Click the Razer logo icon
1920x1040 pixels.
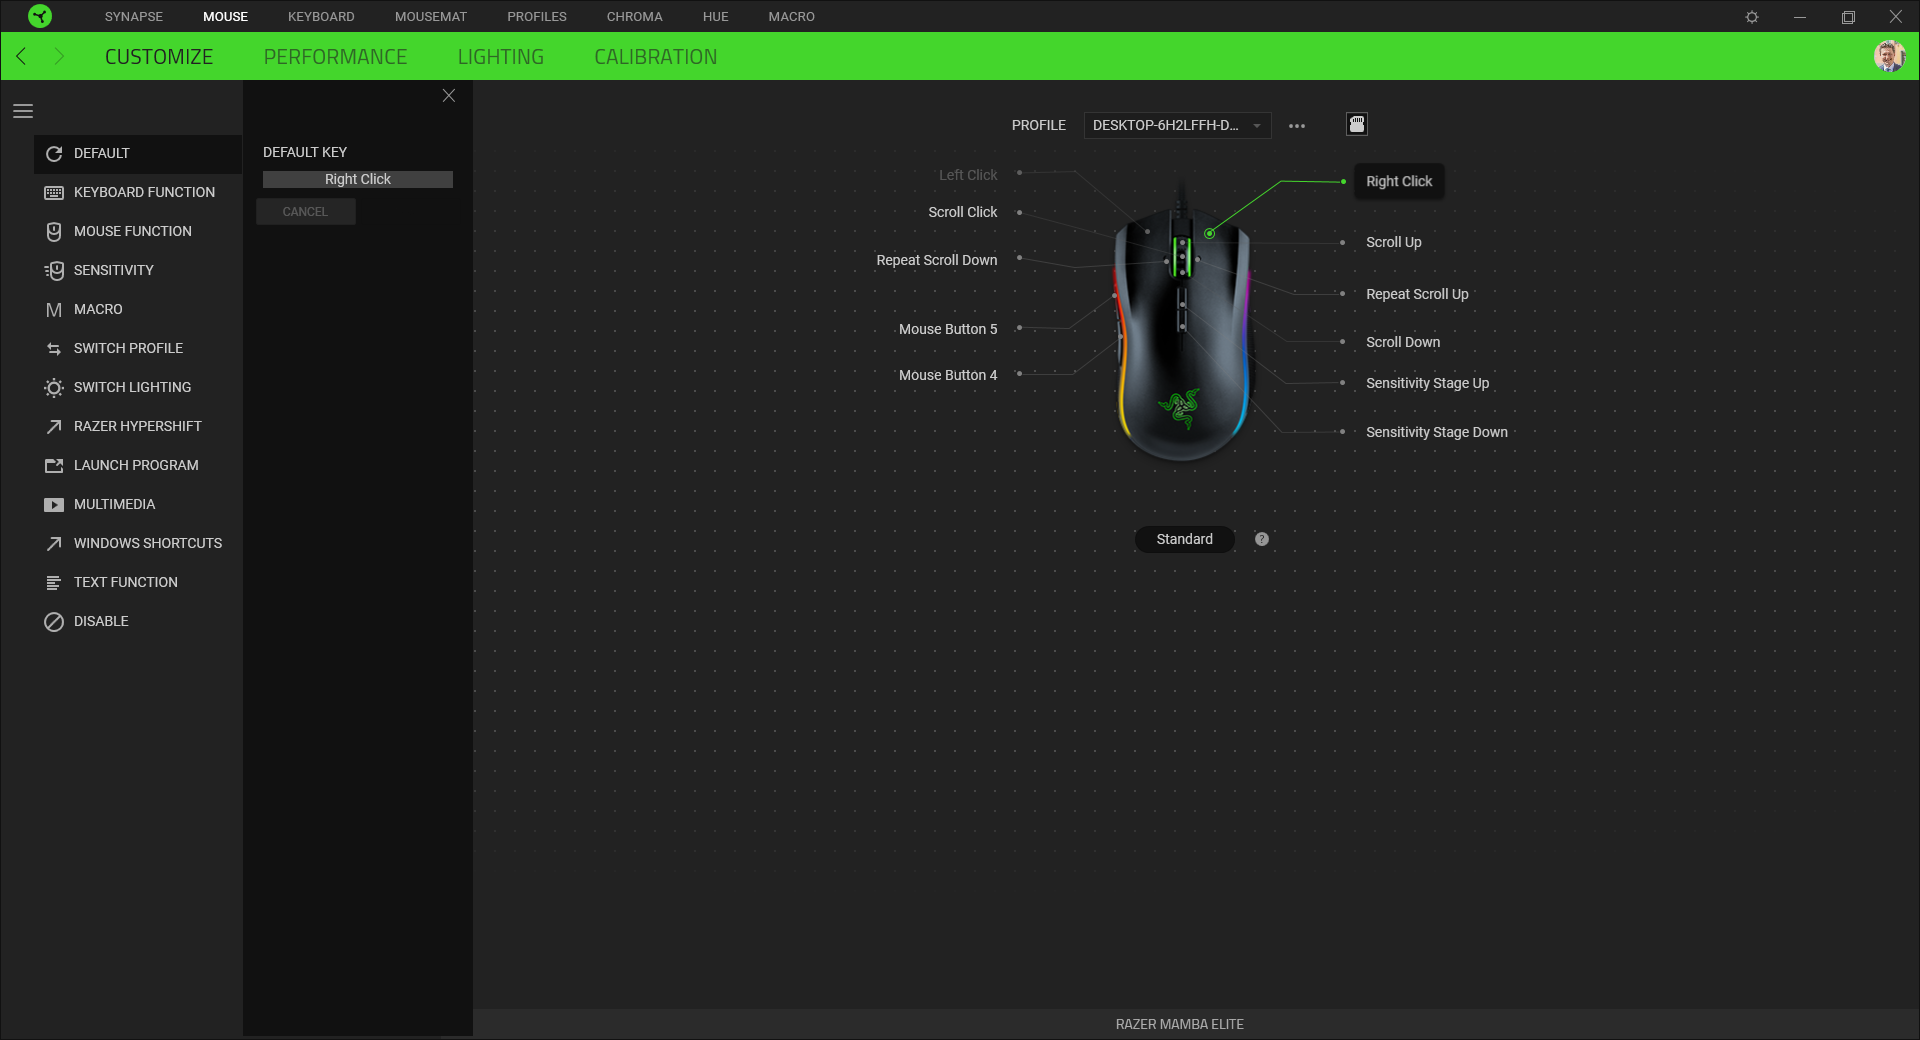point(40,16)
